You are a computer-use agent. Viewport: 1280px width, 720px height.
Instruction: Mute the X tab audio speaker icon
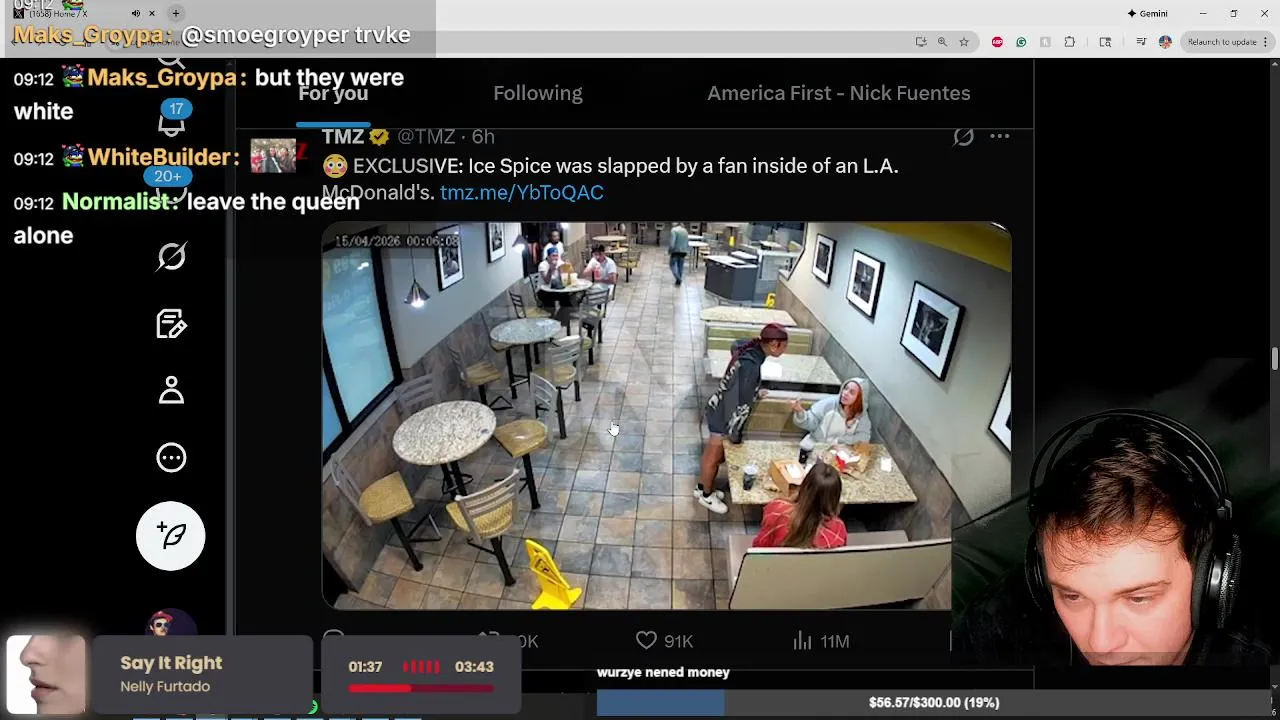[136, 14]
